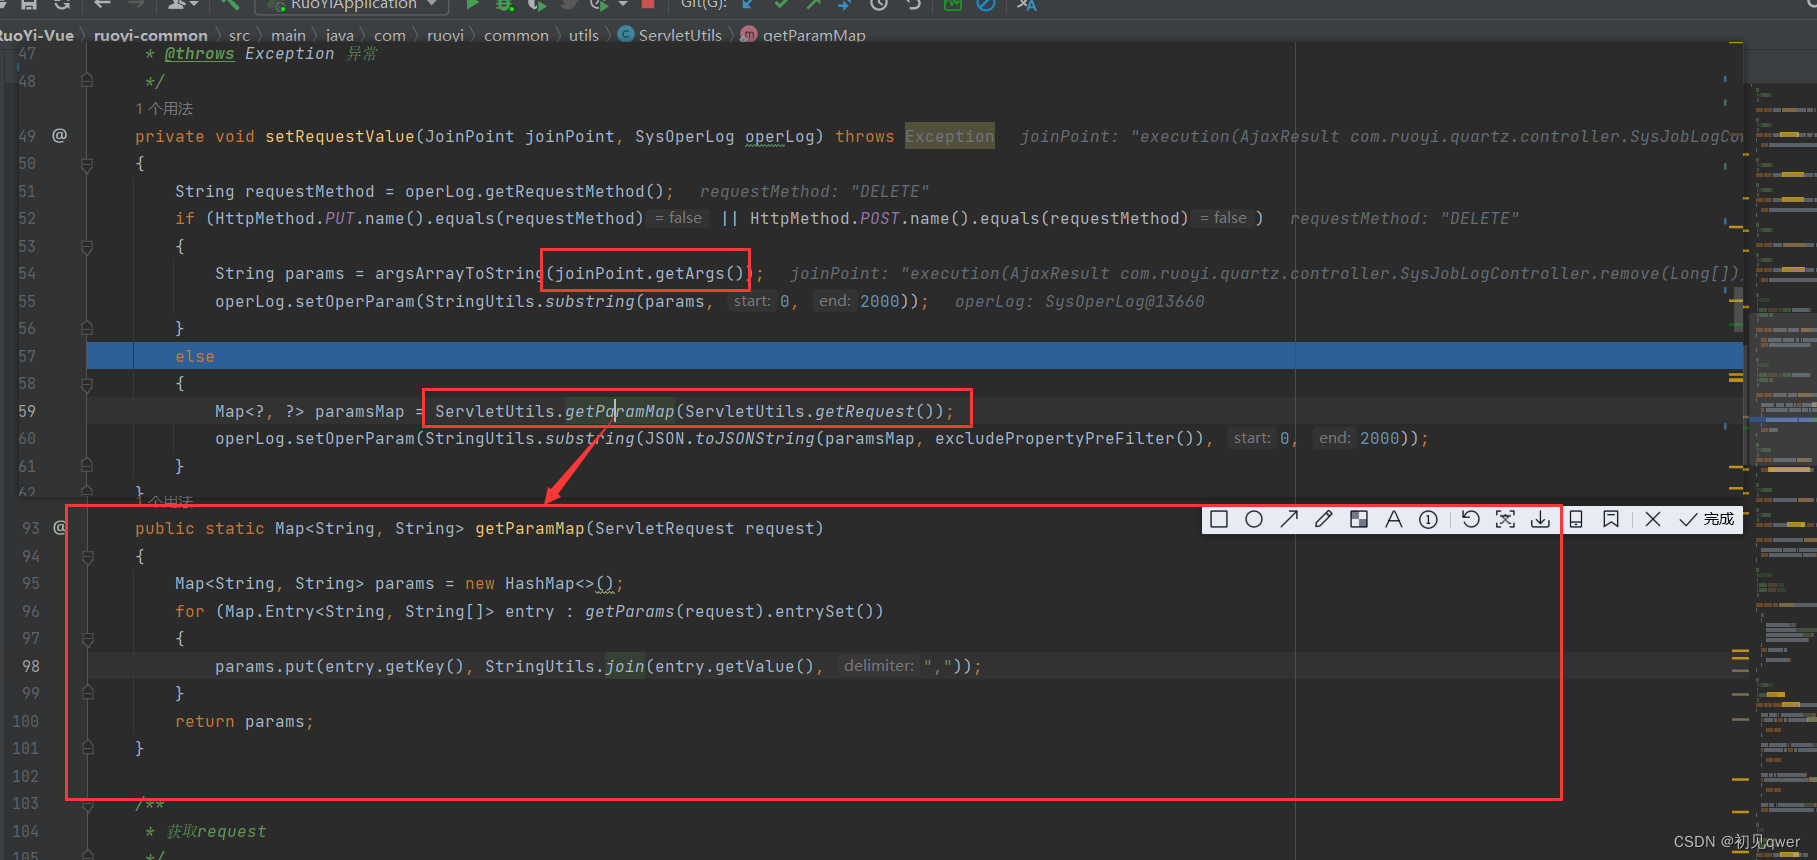Set breakpoint at line number 59
This screenshot has width=1817, height=860.
click(x=26, y=411)
